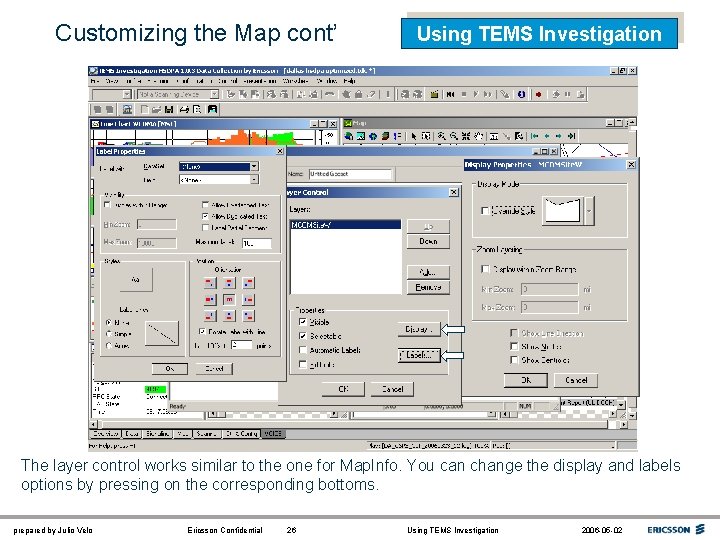This screenshot has width=720, height=540.
Task: Select bottom-left label position icon
Action: [x=210, y=316]
